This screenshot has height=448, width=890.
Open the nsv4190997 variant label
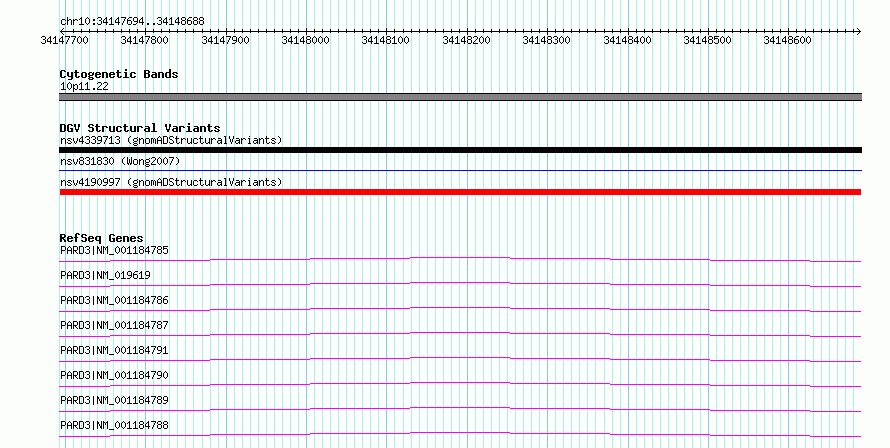pyautogui.click(x=171, y=182)
